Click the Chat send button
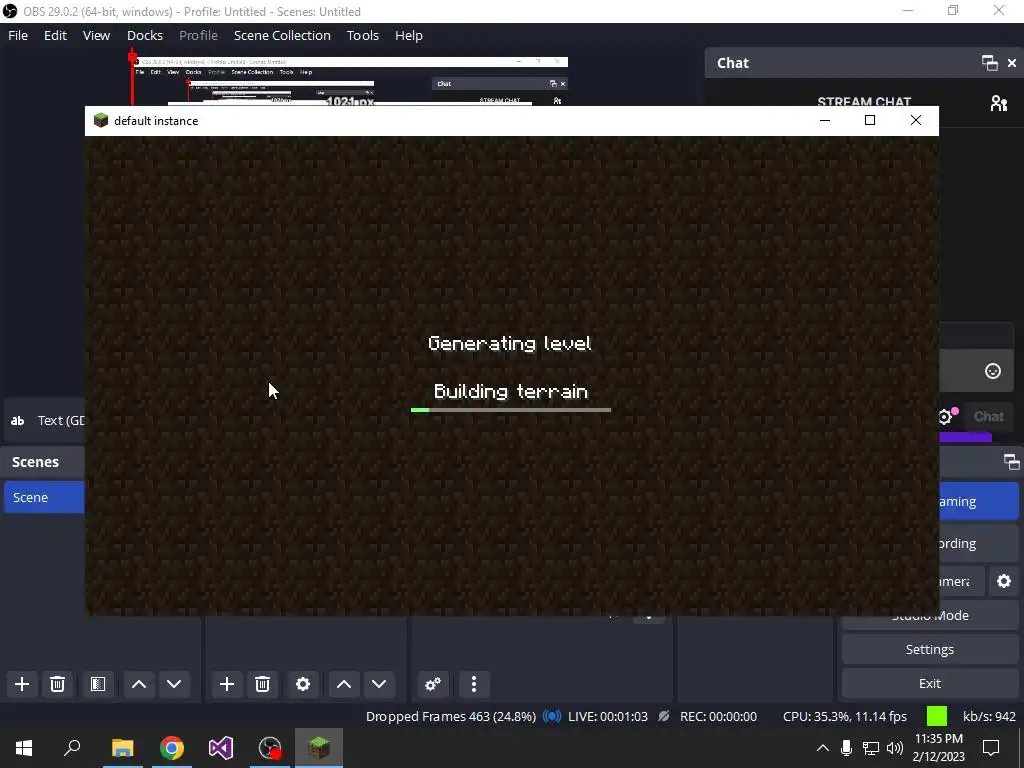The image size is (1024, 768). [x=989, y=416]
